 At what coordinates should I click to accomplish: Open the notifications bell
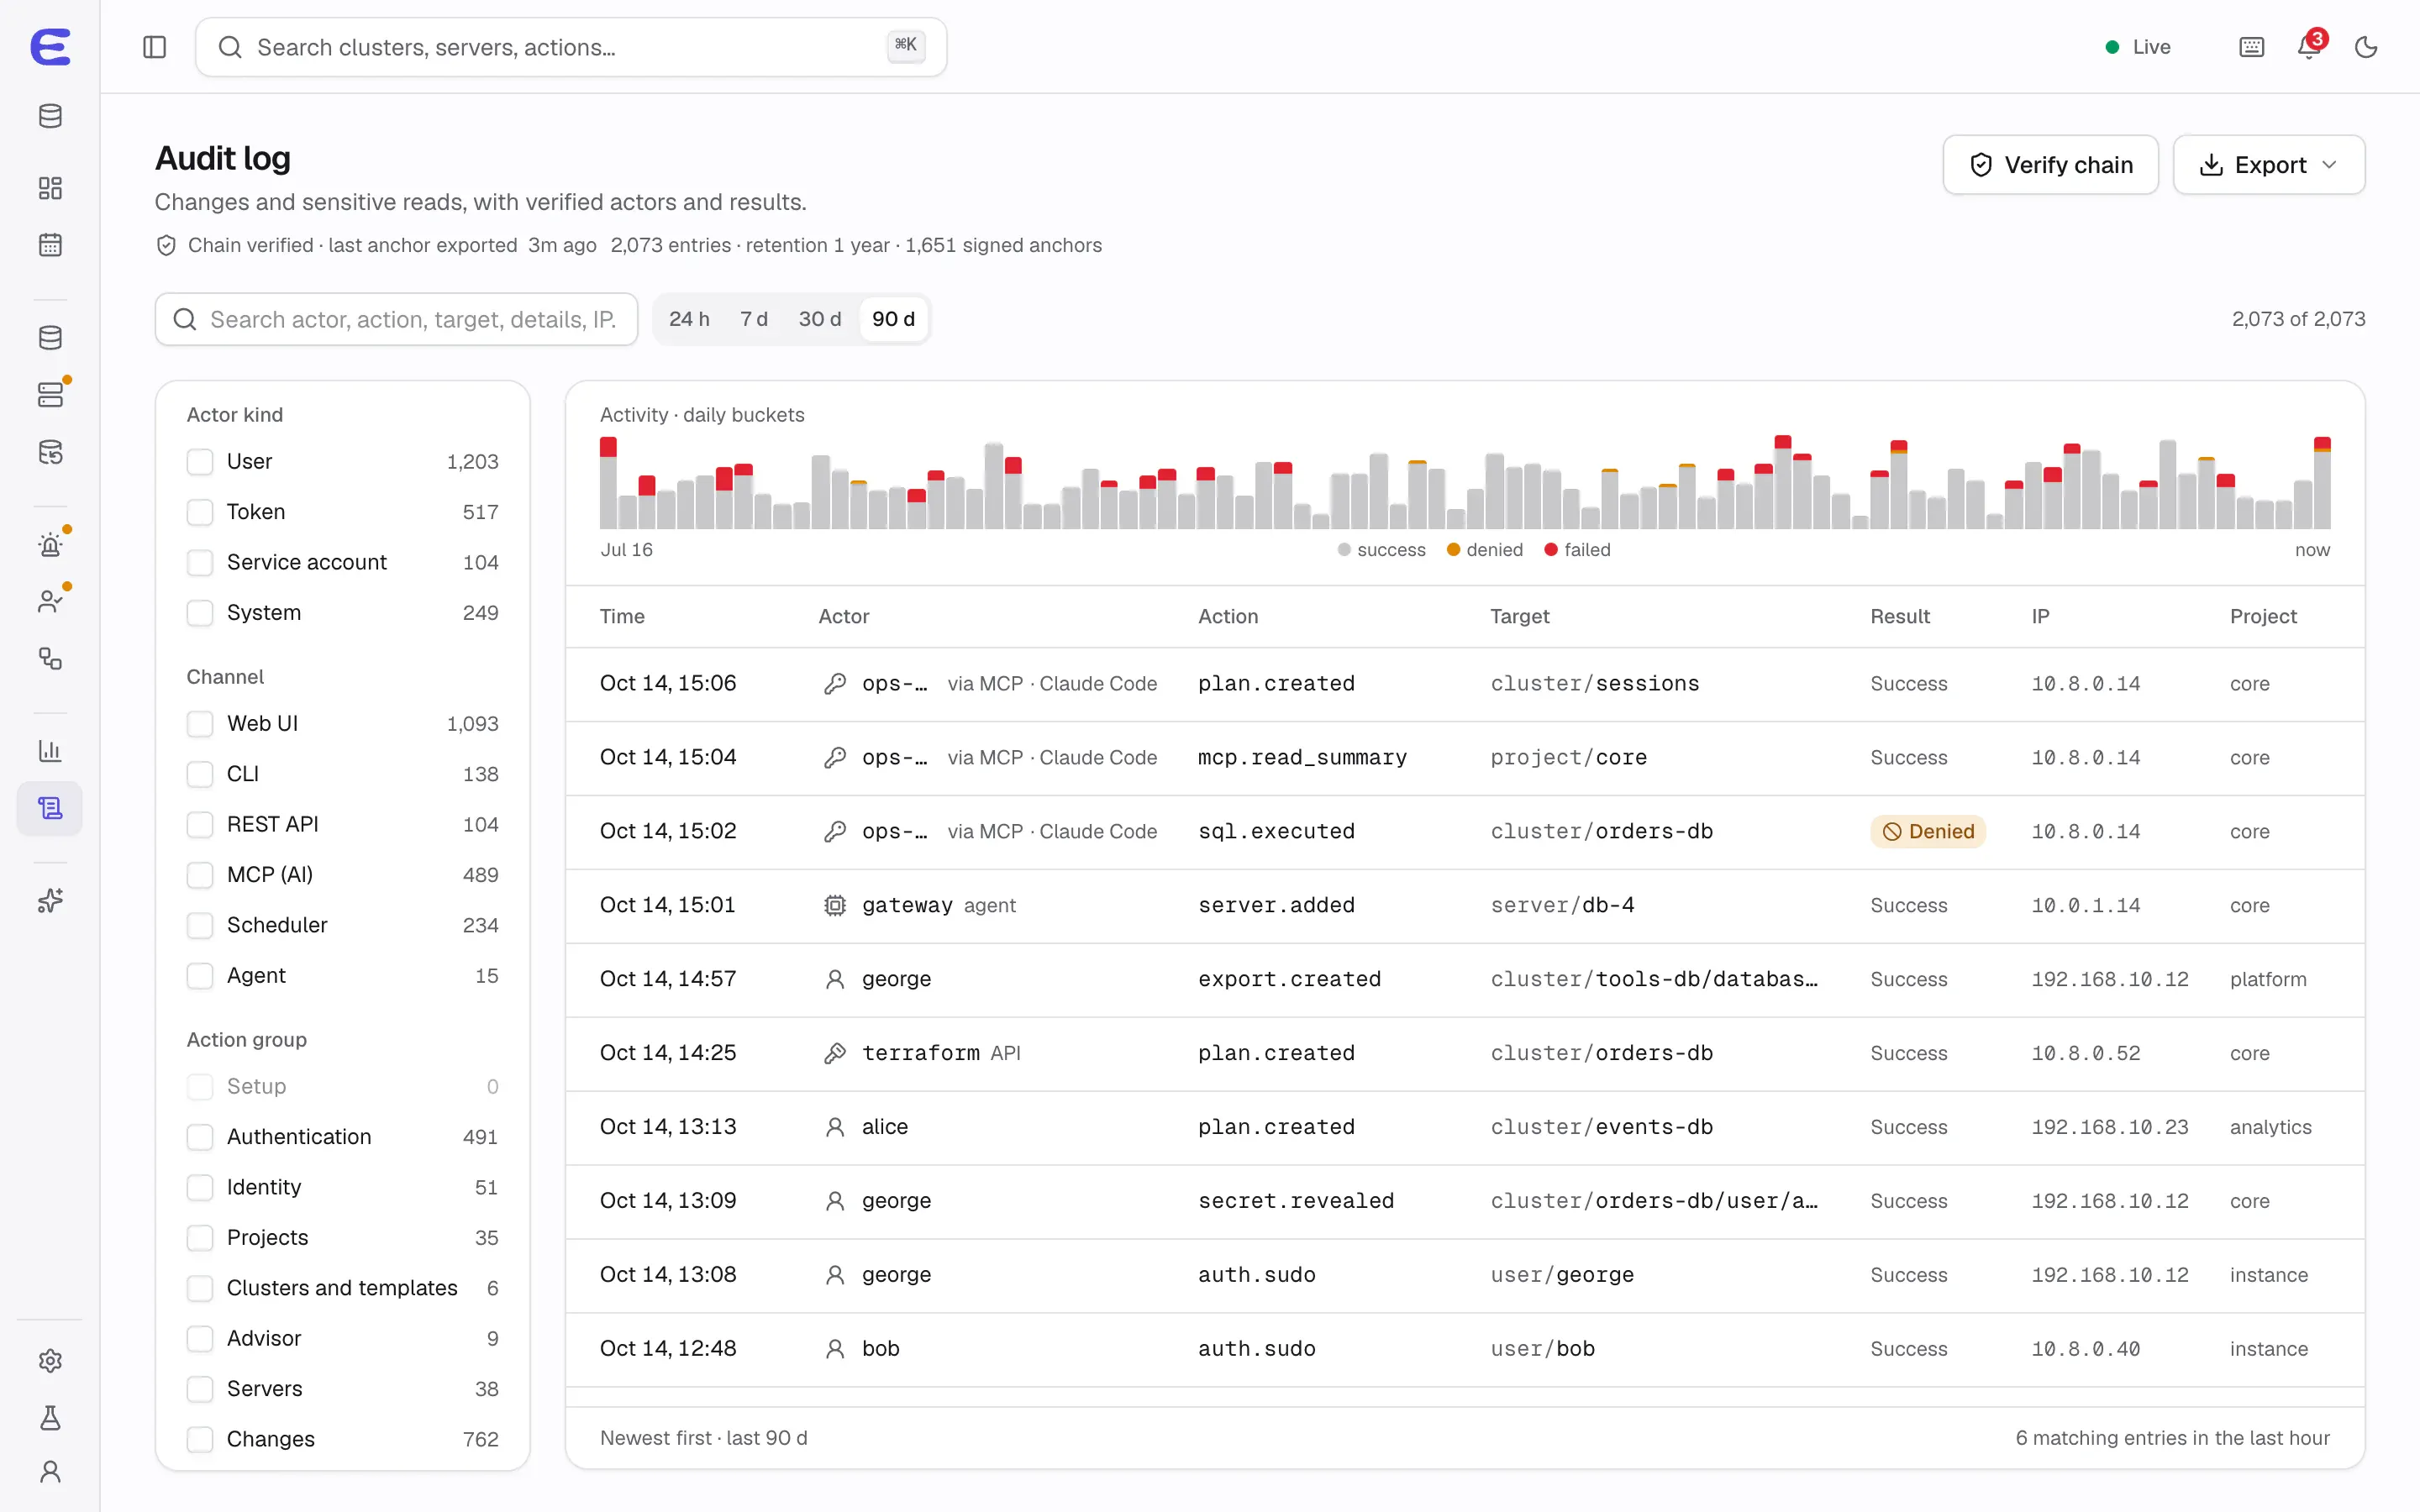pos(2309,47)
